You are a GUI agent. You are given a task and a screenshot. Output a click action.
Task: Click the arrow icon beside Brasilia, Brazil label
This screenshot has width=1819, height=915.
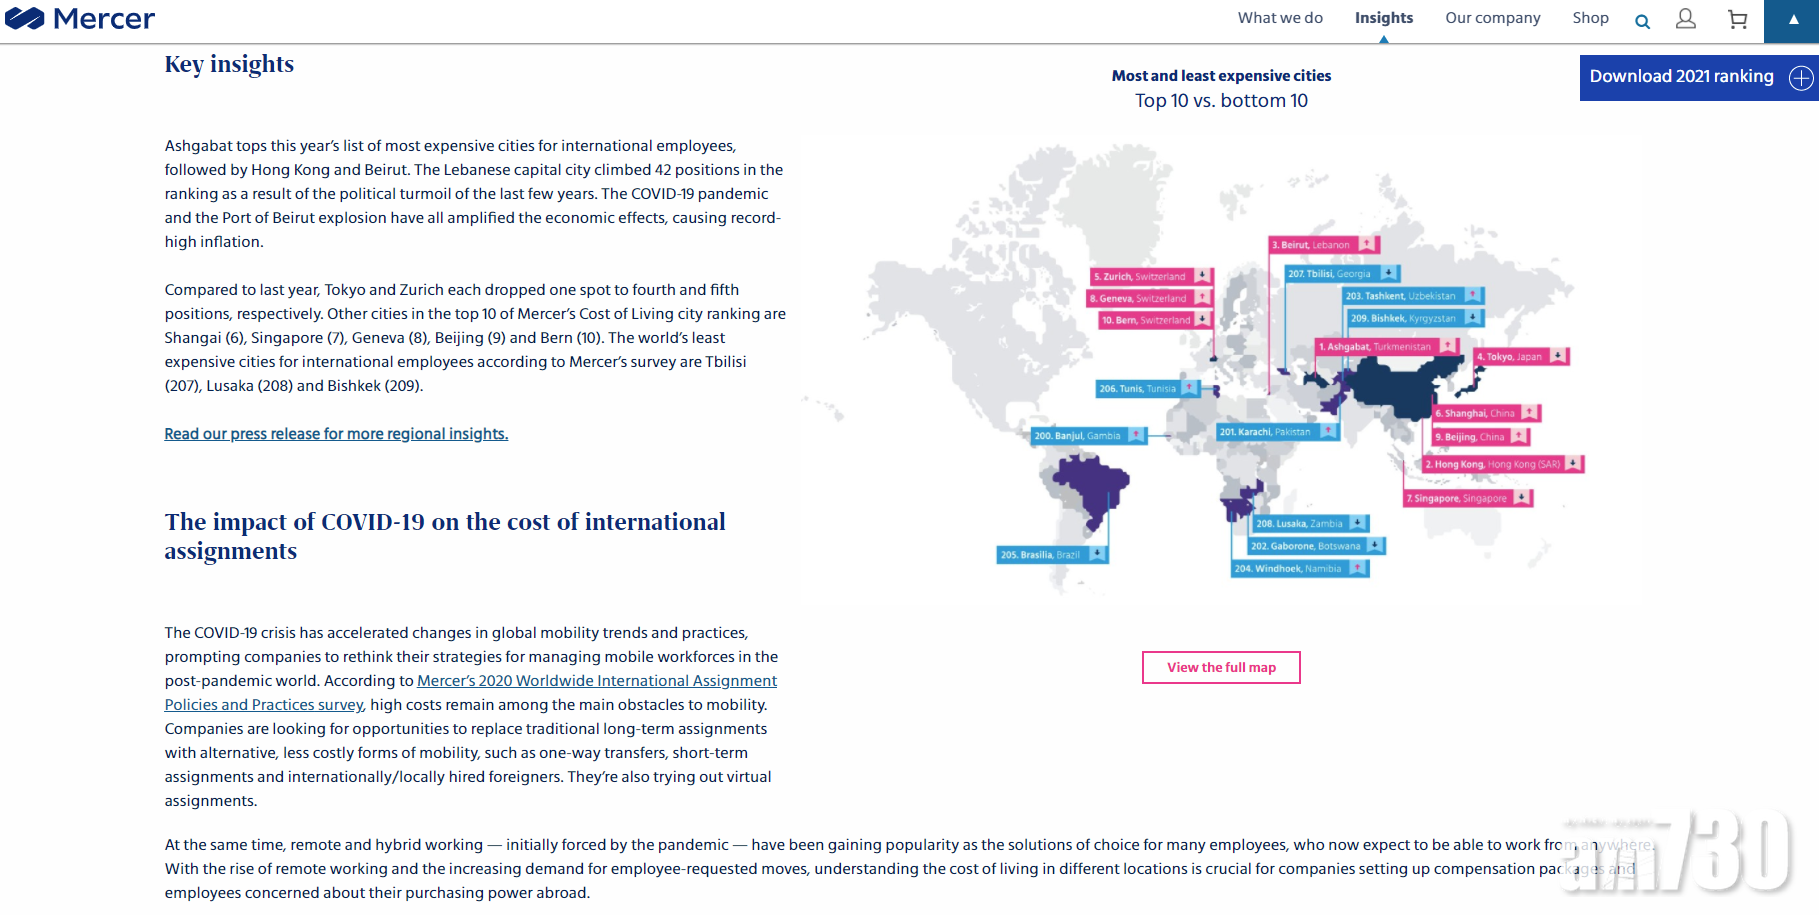coord(1097,554)
